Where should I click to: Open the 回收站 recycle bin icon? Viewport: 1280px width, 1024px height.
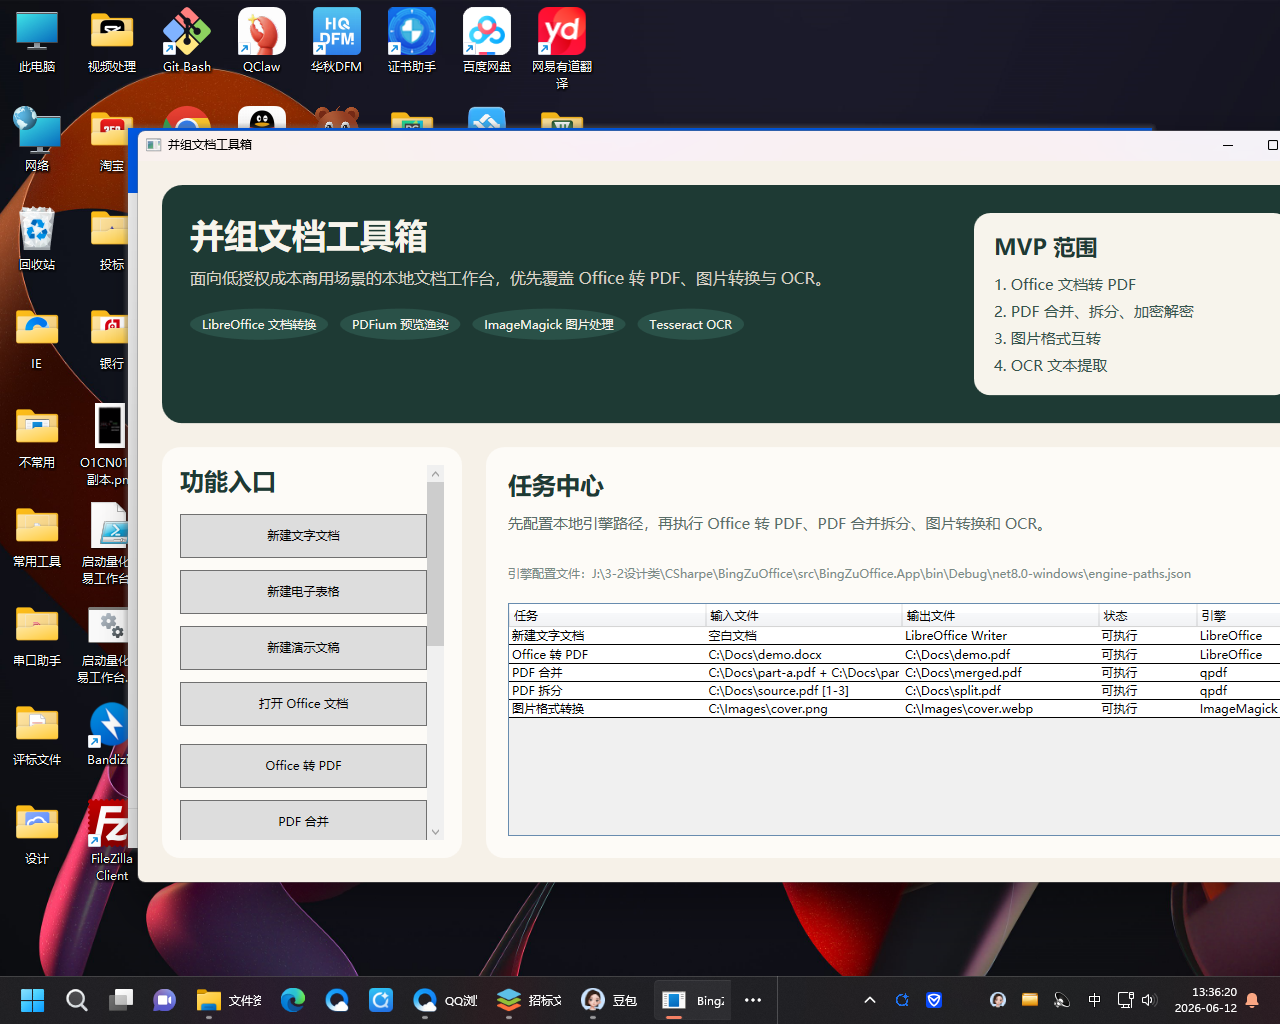pyautogui.click(x=37, y=239)
